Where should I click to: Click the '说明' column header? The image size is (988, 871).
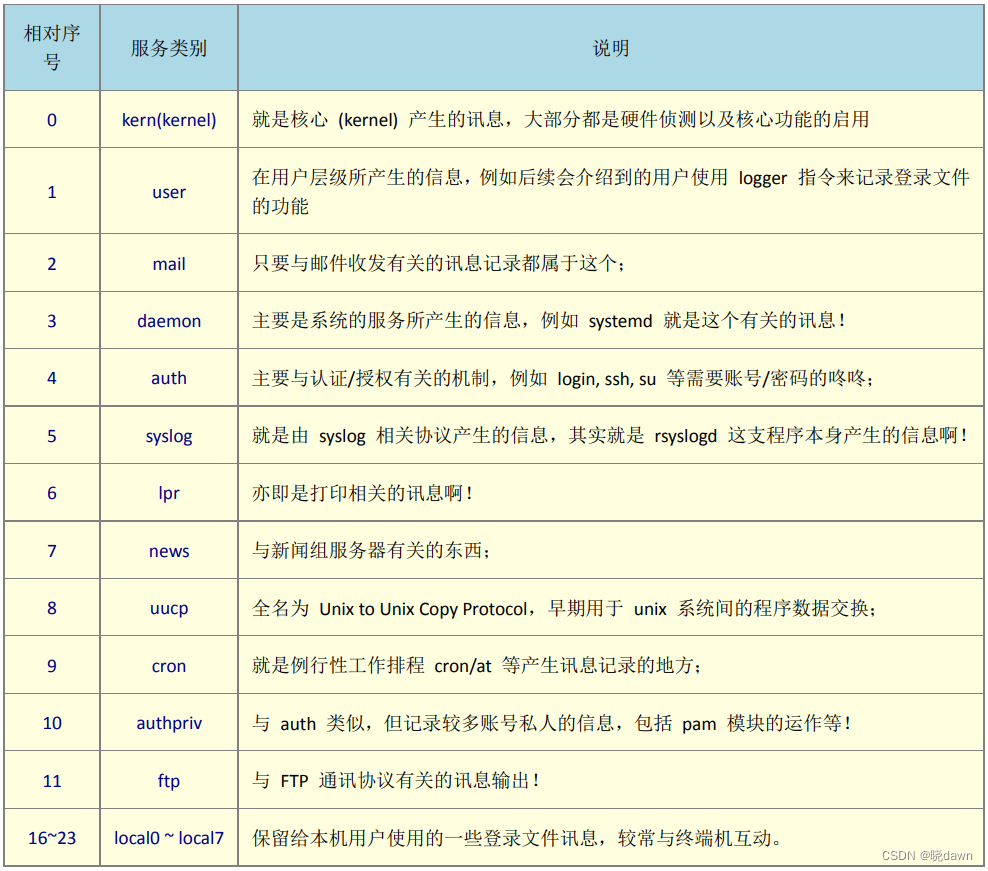(x=611, y=47)
